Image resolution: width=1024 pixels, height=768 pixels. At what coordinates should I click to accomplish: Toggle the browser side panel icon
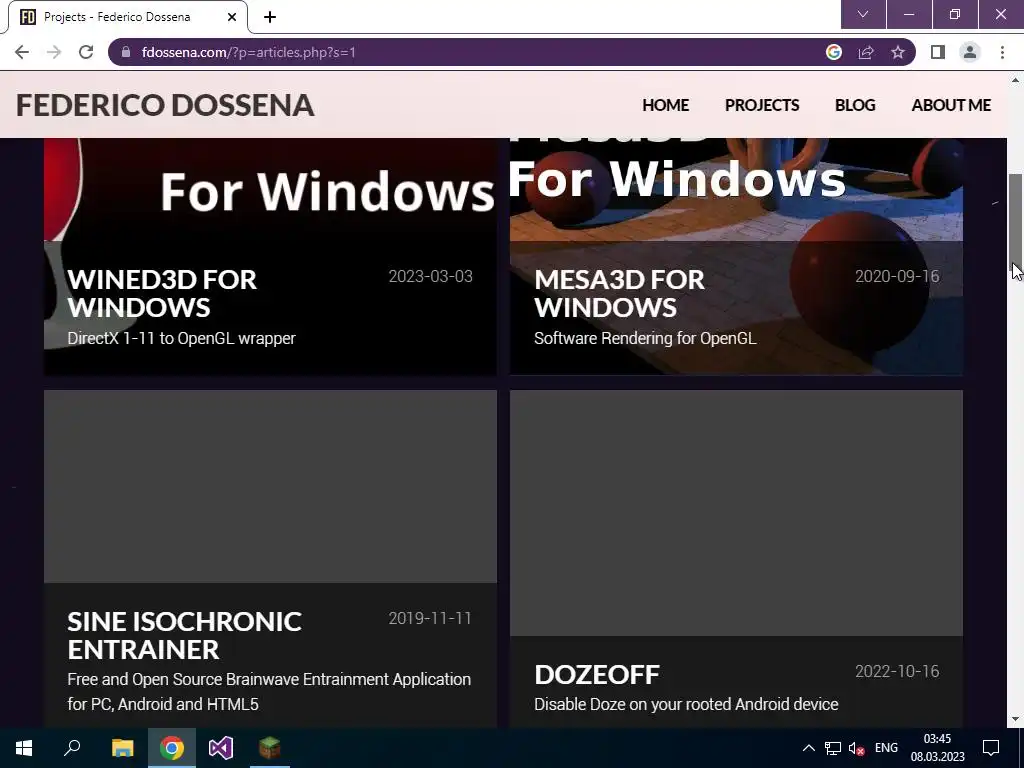[938, 52]
